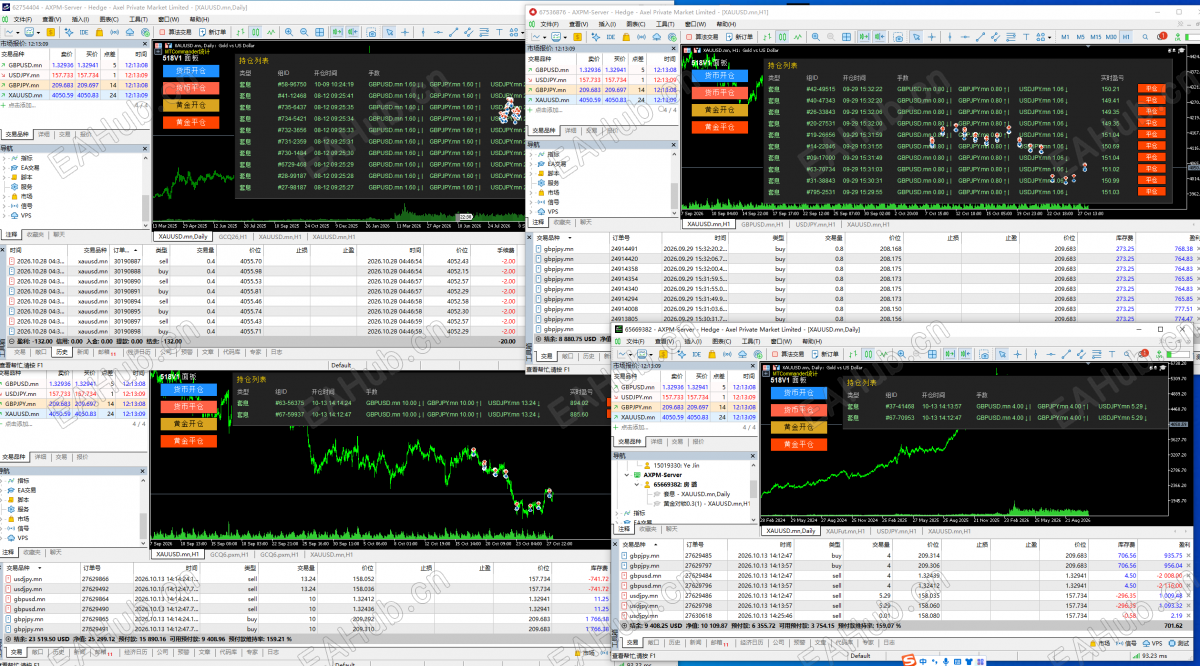Click 新订单 in the 62754404 window toolbar
This screenshot has height=666, width=1200.
point(213,32)
